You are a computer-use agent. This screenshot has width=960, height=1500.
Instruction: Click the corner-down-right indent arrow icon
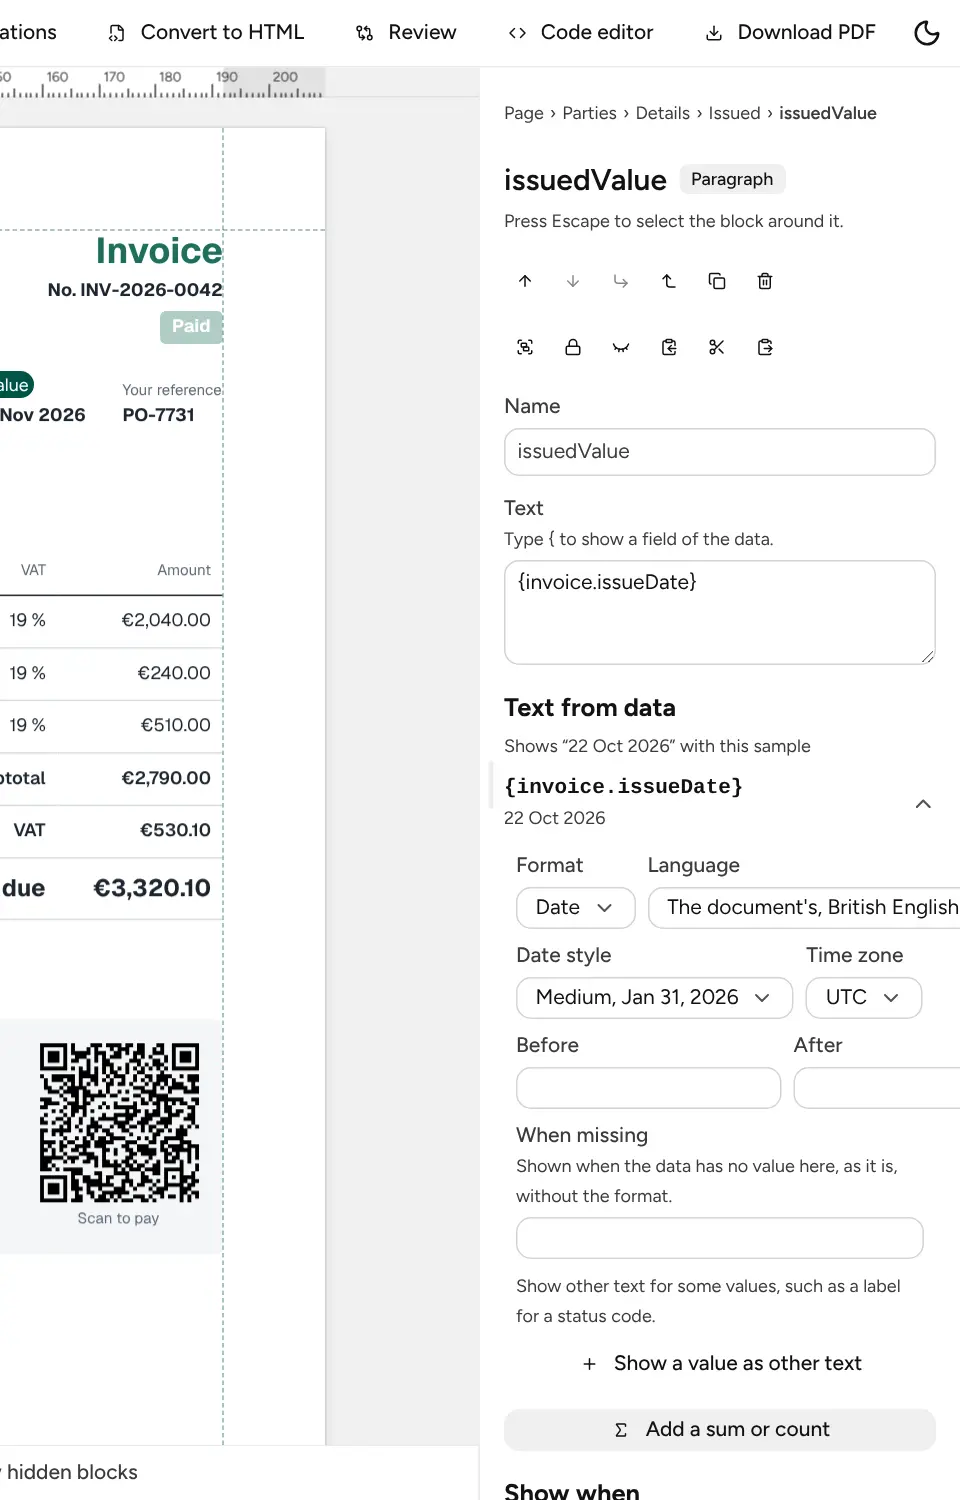coord(621,281)
